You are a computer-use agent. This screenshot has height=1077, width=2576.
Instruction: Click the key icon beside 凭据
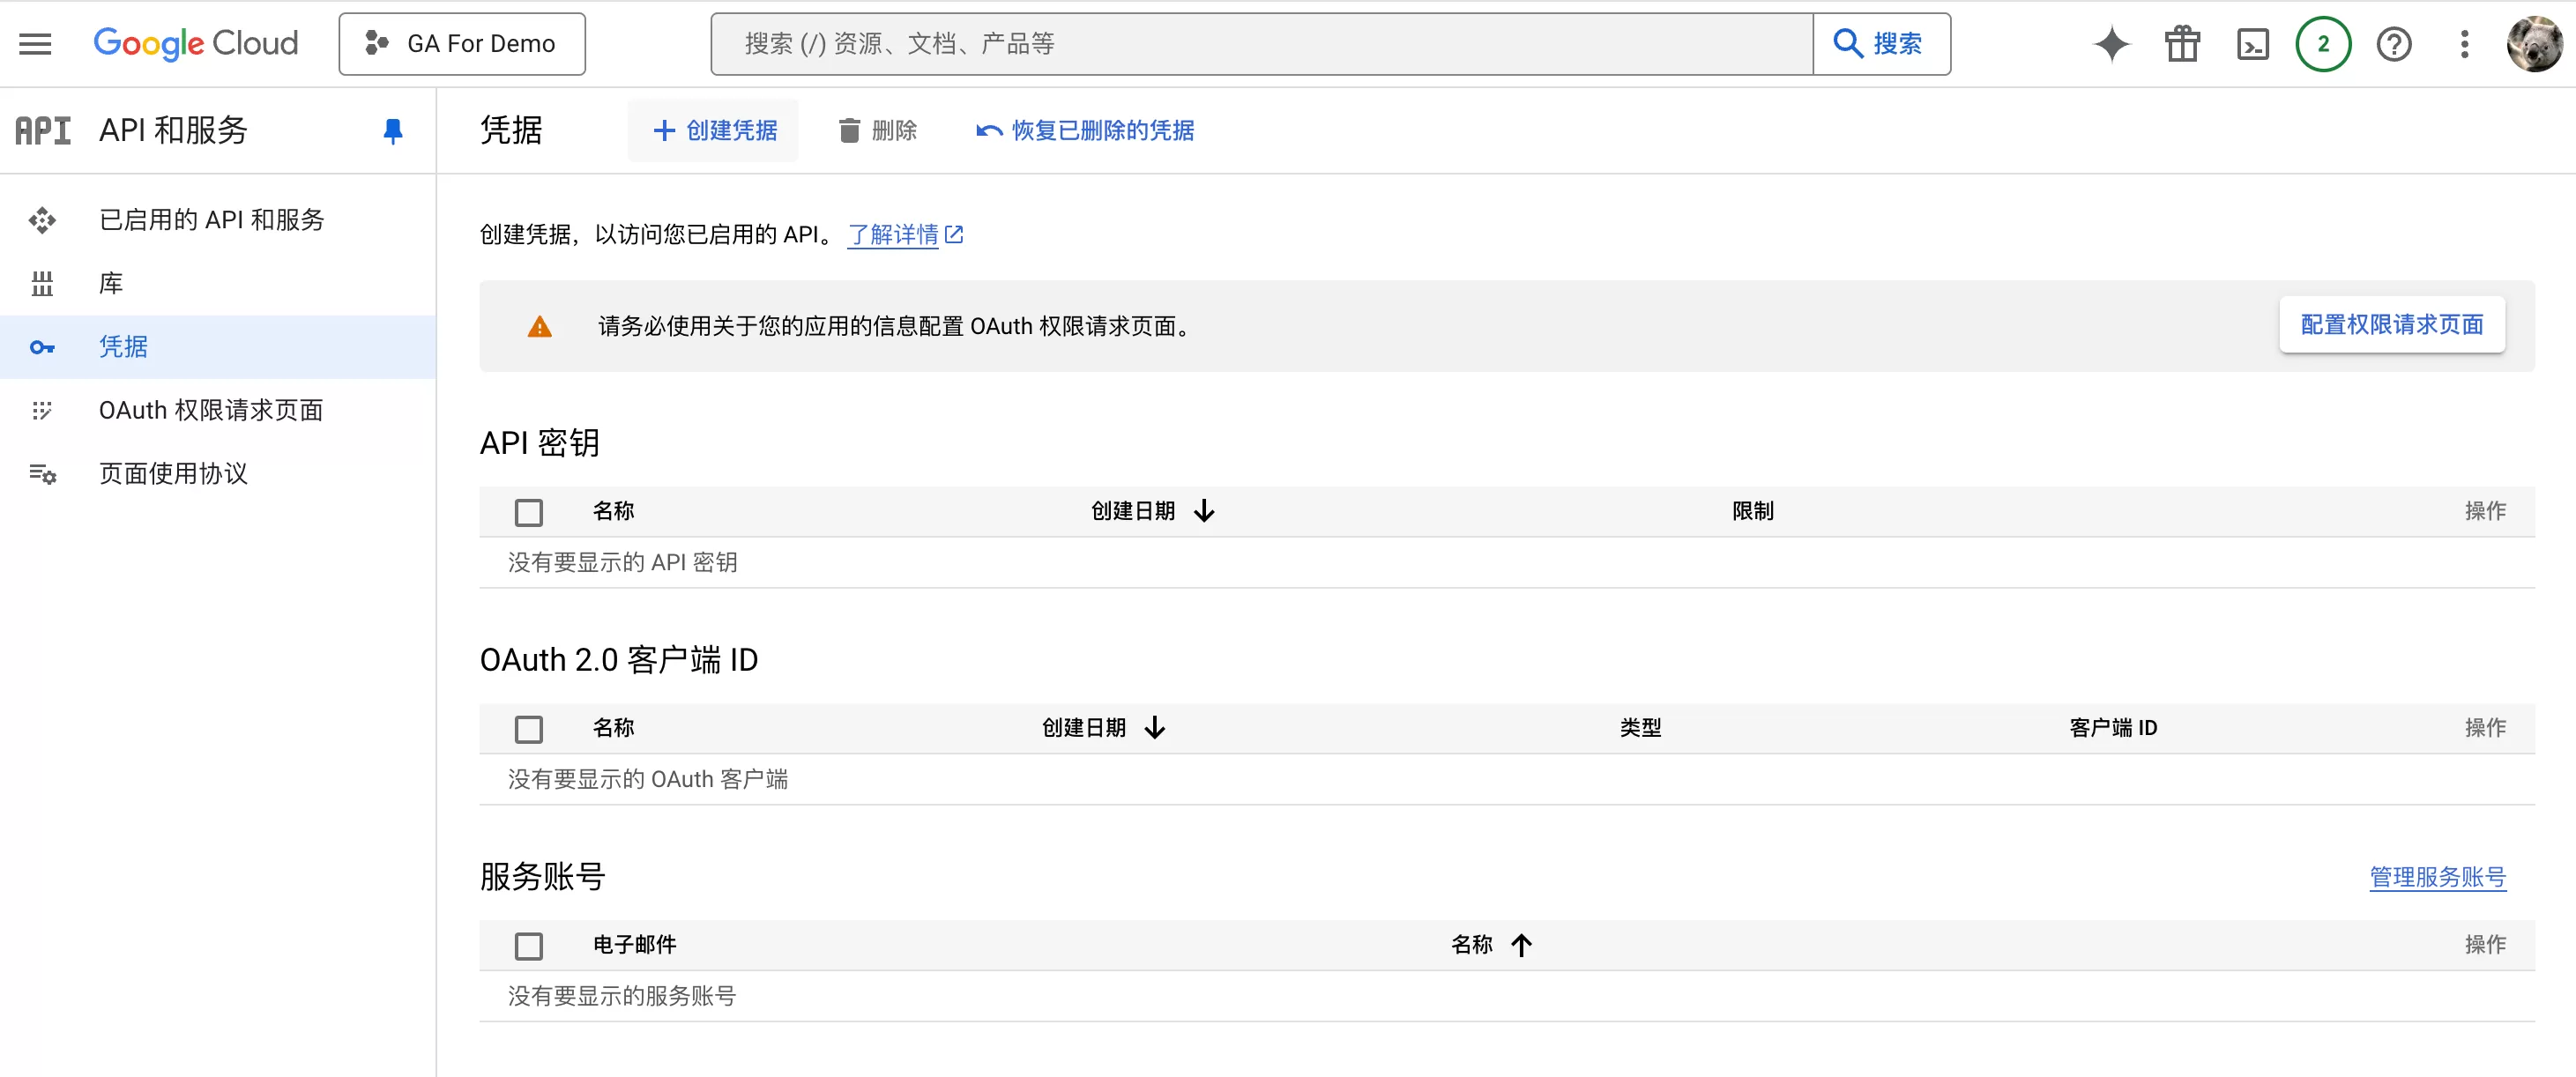42,347
